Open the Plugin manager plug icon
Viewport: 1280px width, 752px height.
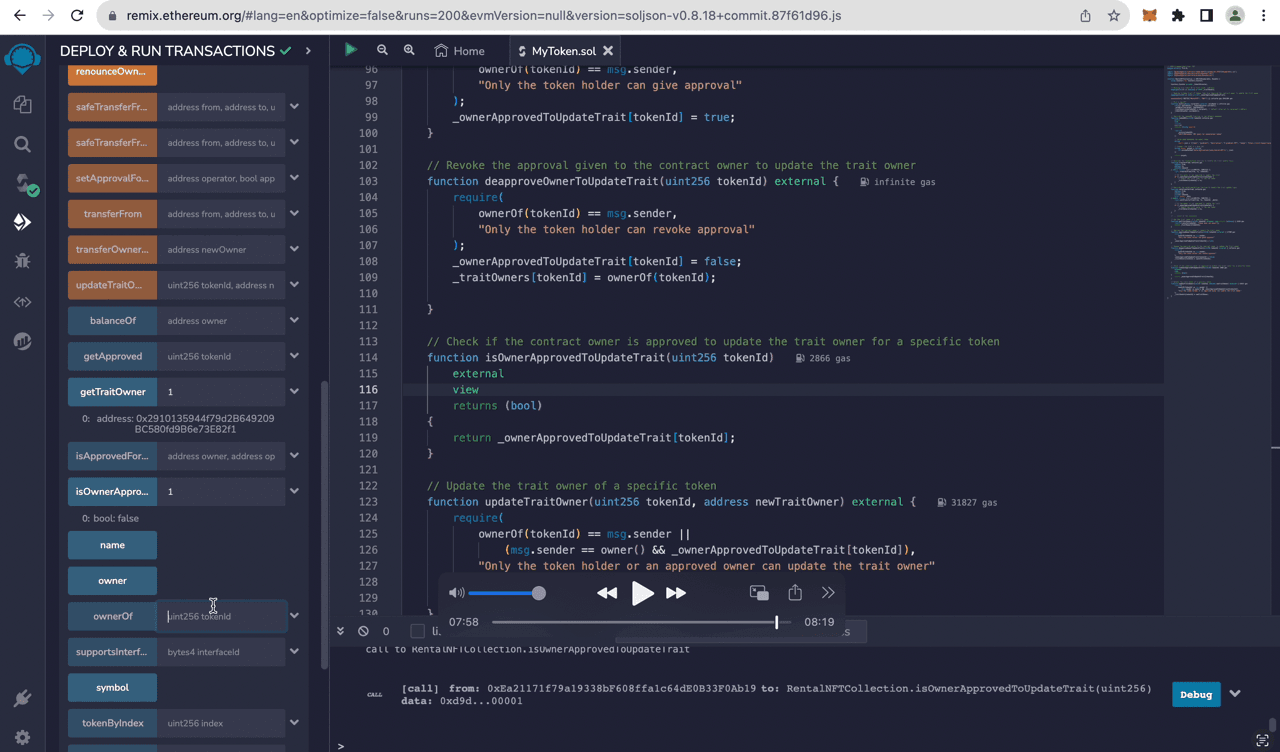coord(22,698)
